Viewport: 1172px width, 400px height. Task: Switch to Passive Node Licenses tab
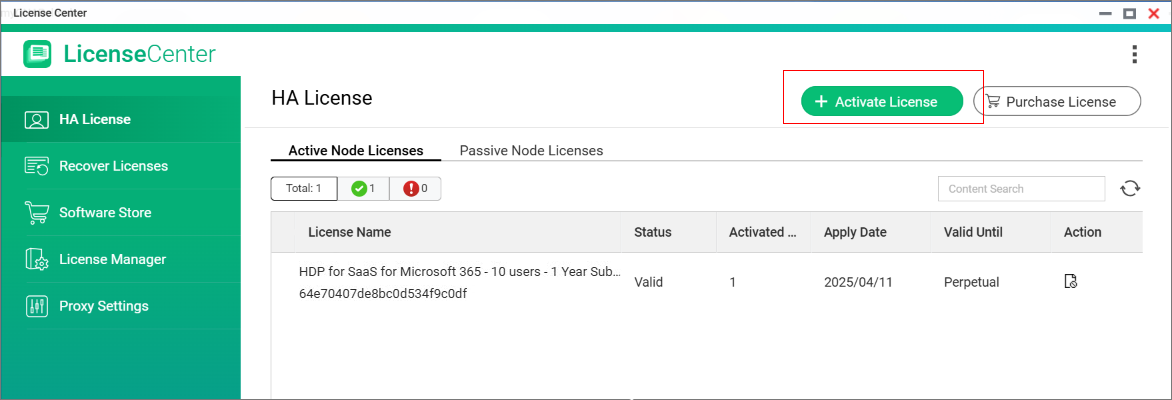531,151
